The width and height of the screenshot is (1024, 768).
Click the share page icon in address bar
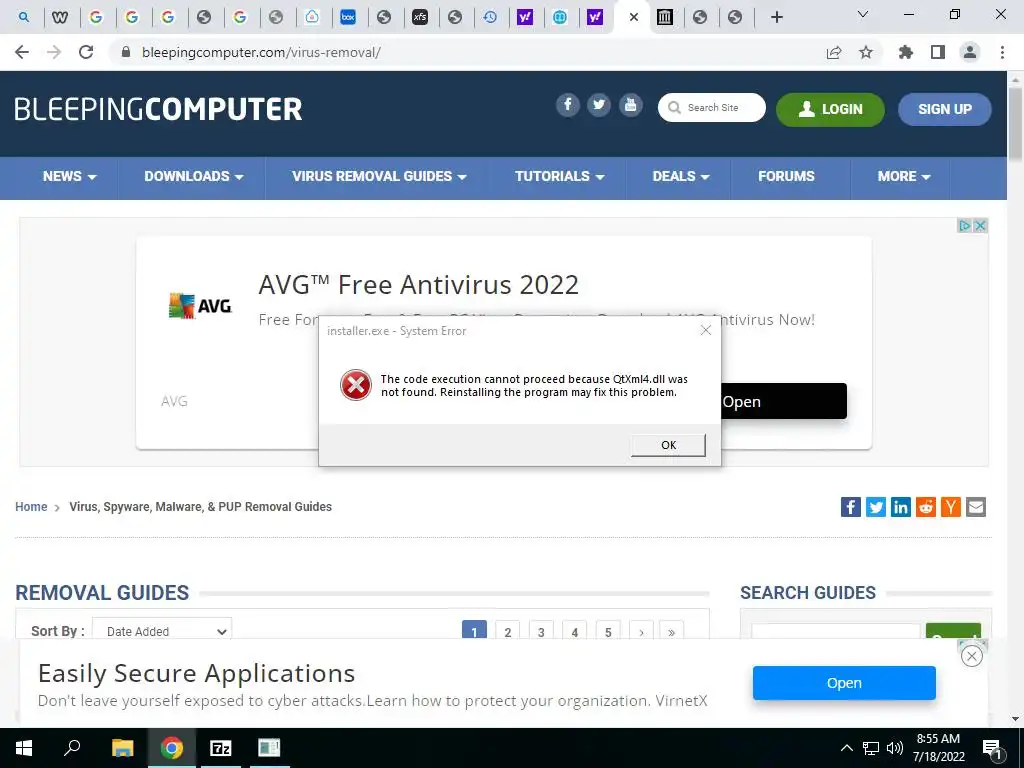[x=833, y=52]
